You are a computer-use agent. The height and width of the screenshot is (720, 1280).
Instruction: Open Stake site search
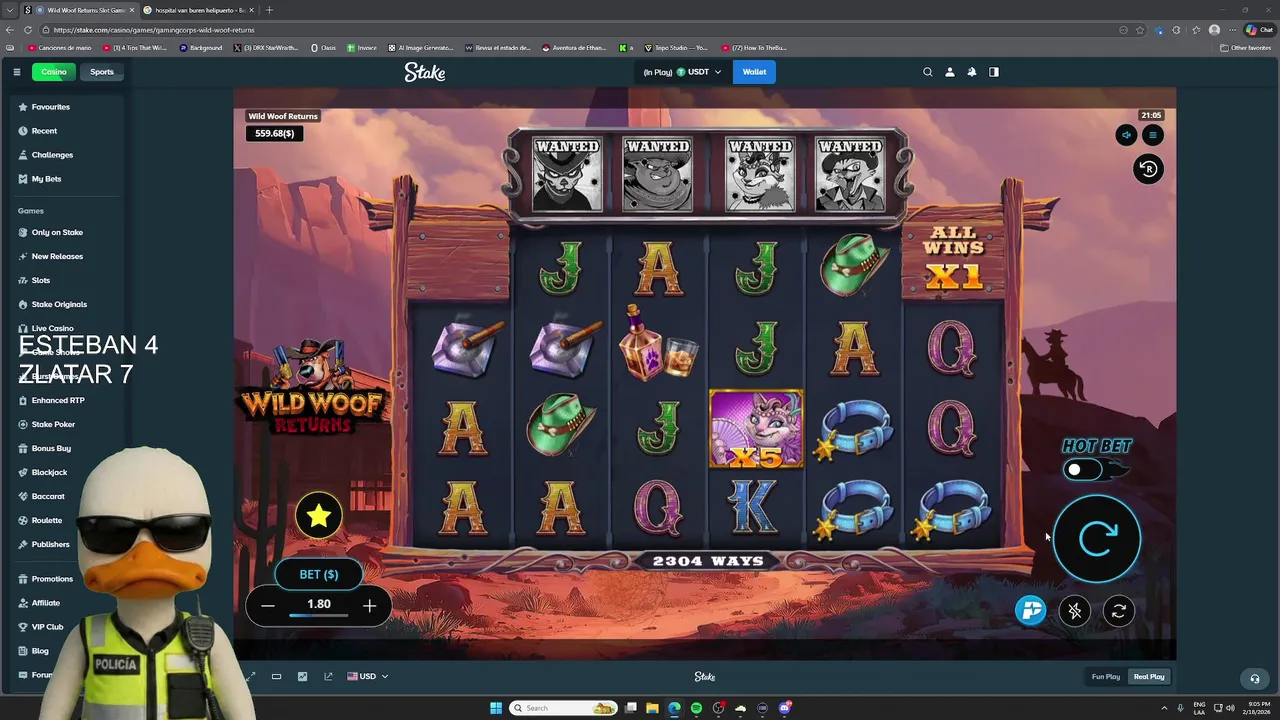pyautogui.click(x=927, y=72)
